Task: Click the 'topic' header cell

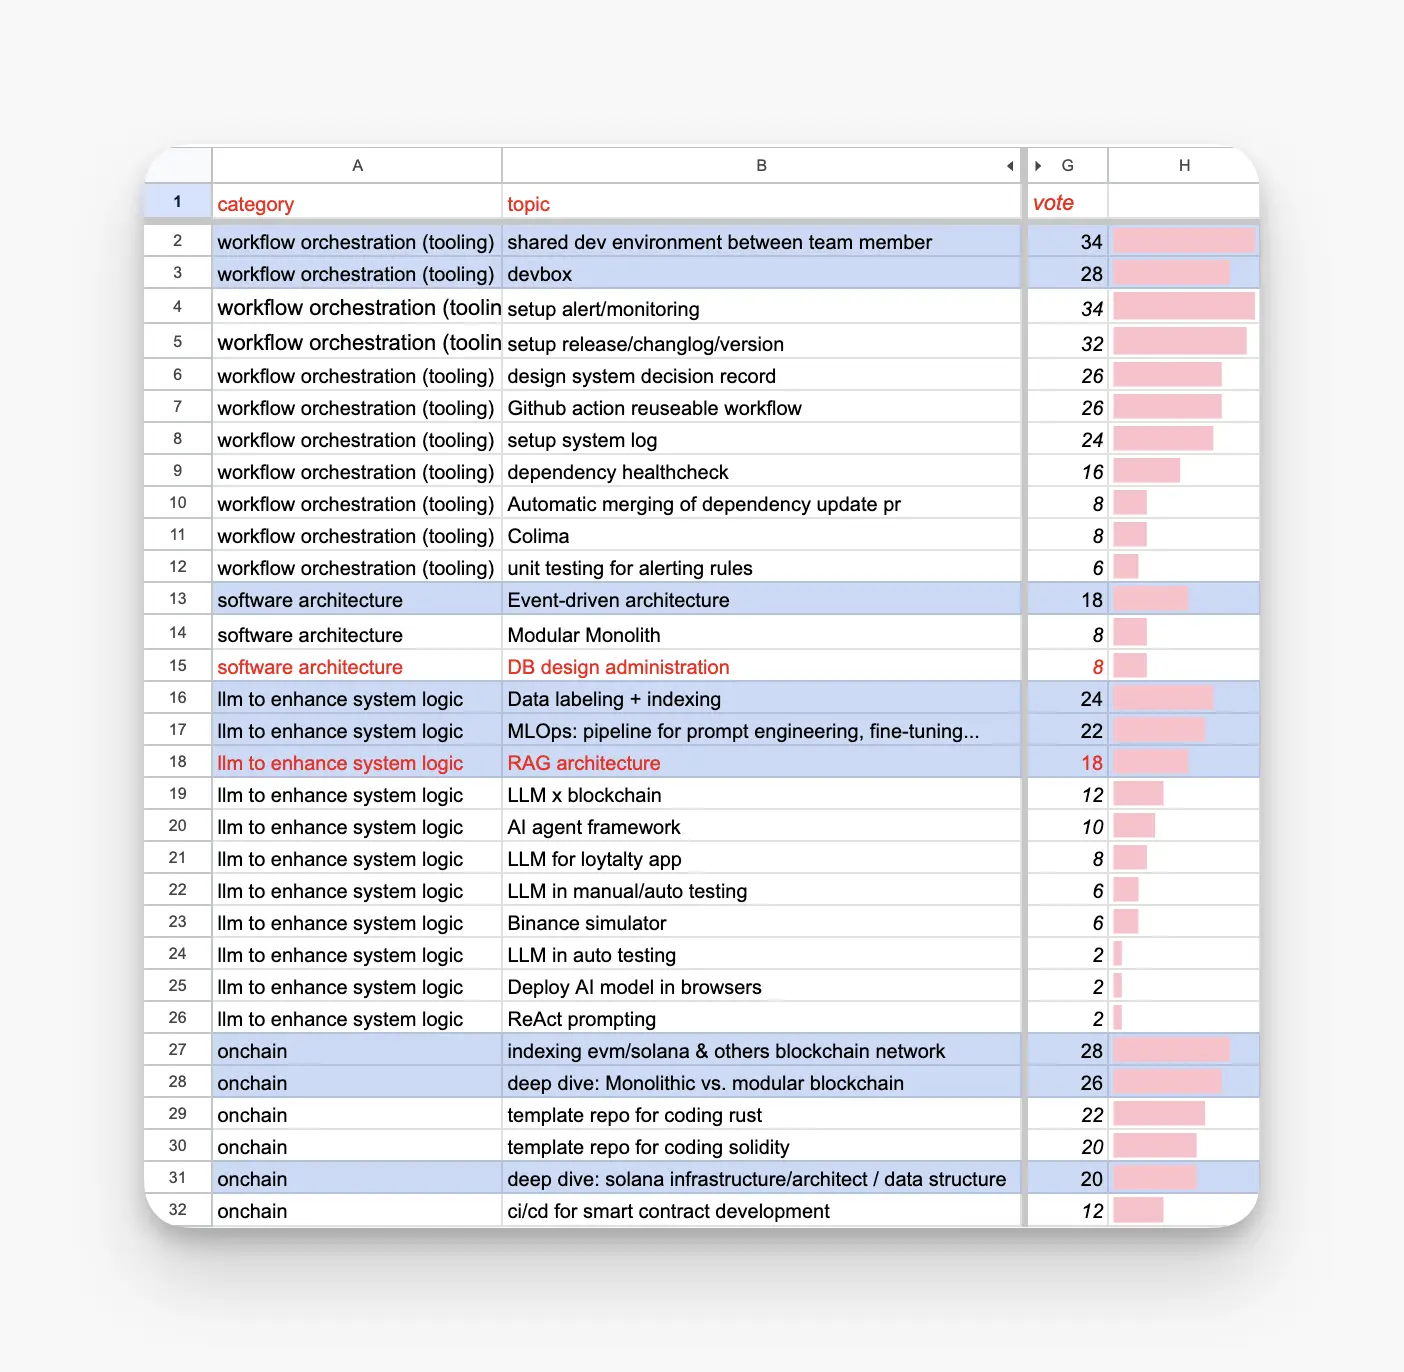Action: coord(761,202)
